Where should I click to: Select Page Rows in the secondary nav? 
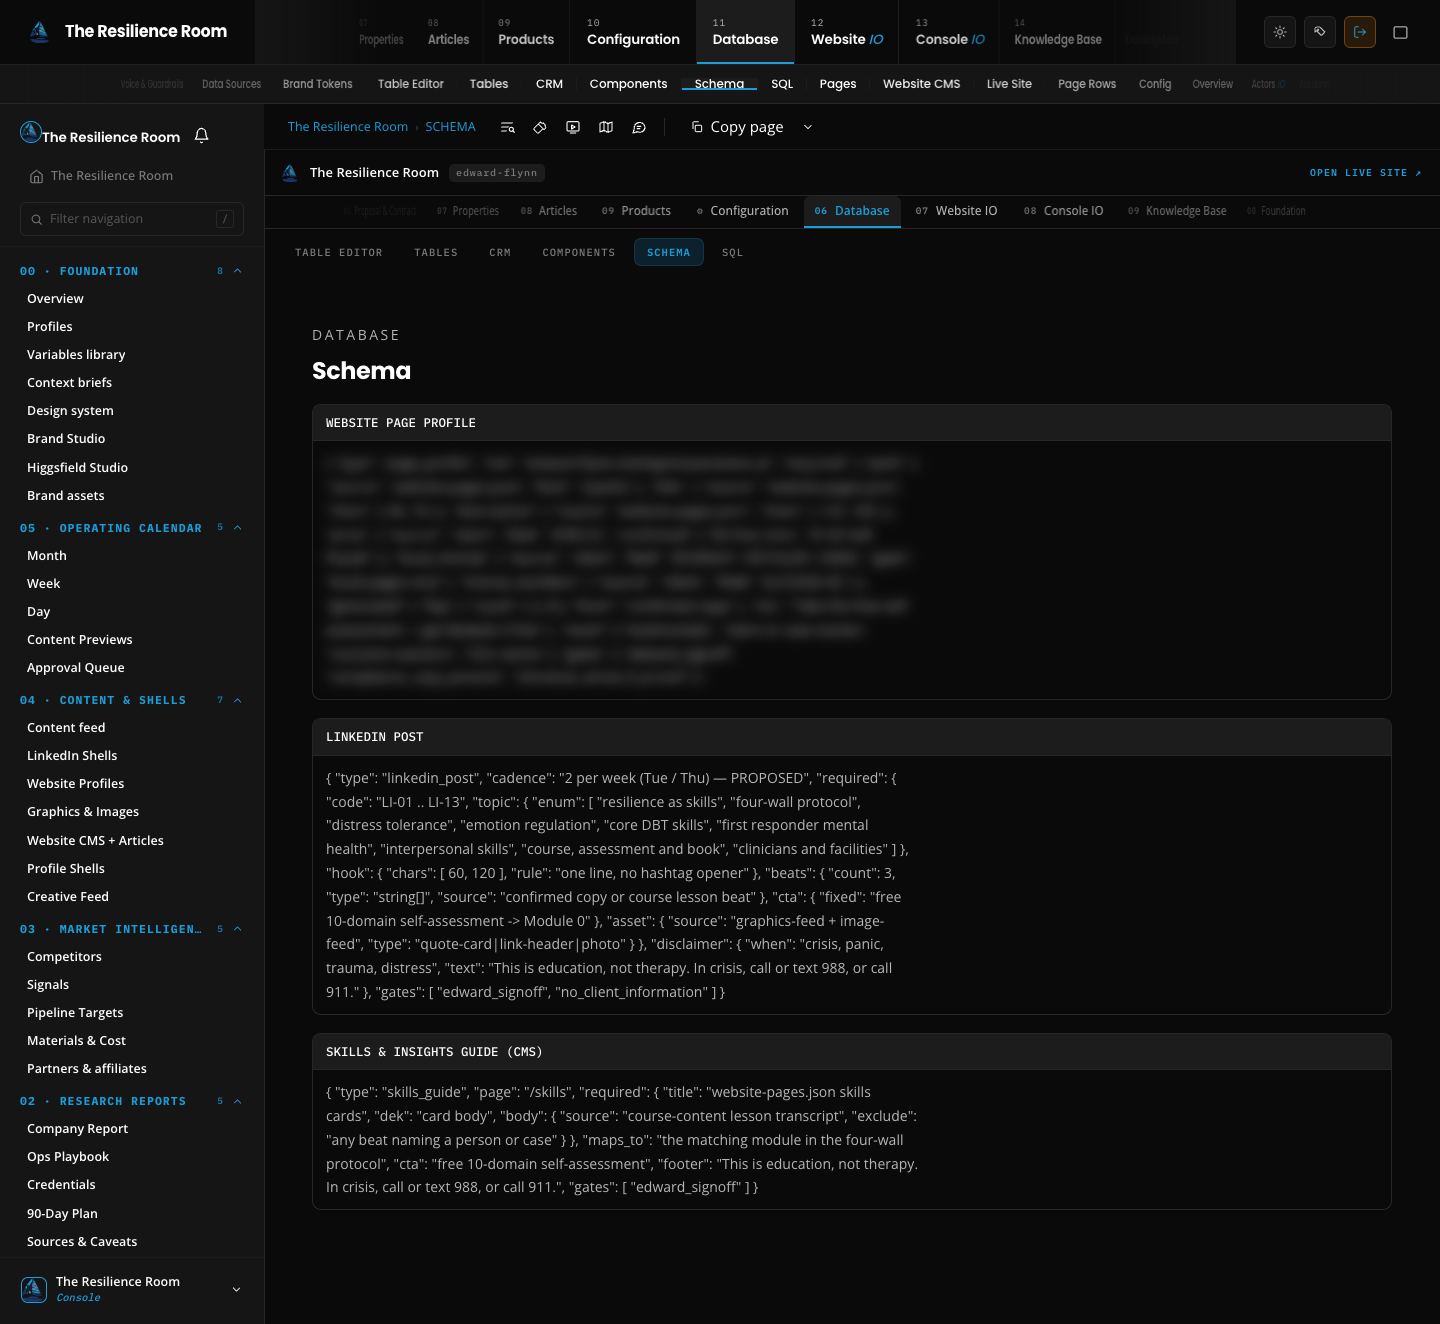[x=1087, y=84]
